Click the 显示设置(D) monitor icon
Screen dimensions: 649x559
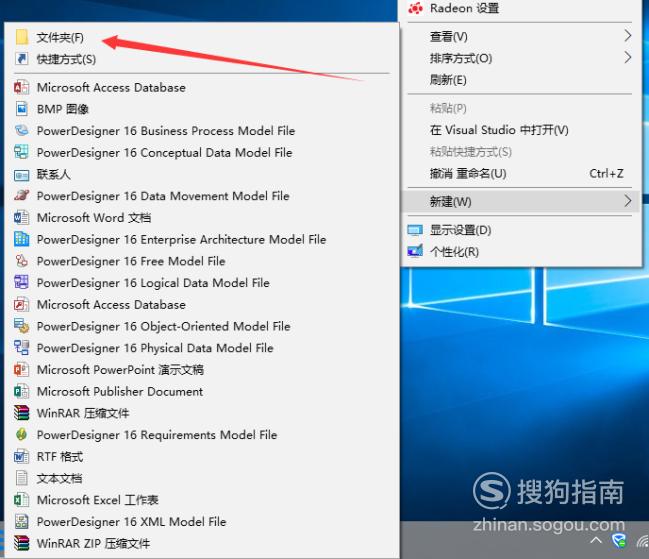pos(415,230)
